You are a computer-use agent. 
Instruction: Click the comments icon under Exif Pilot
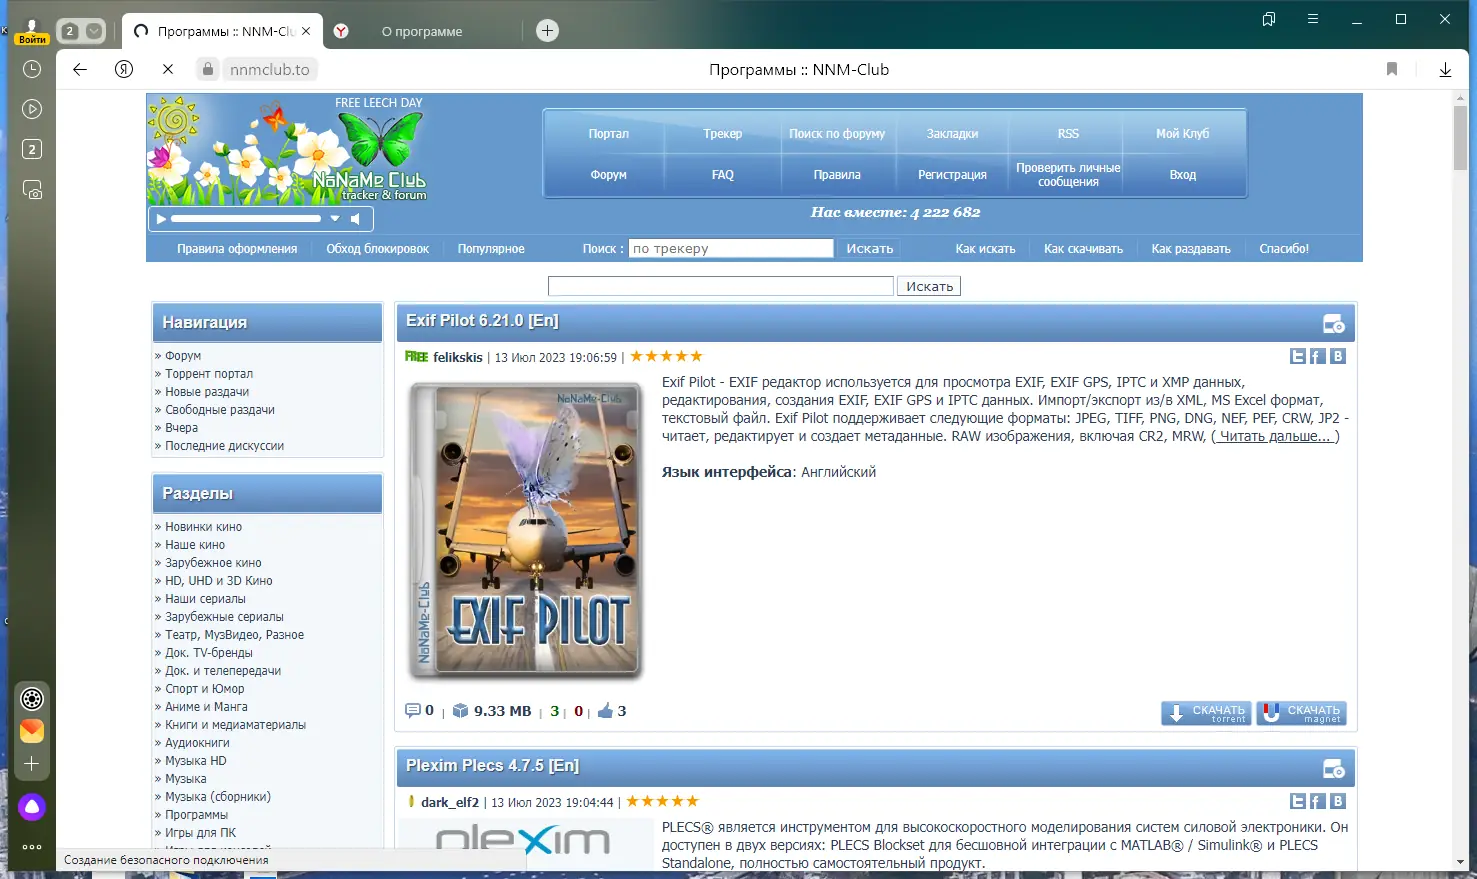pyautogui.click(x=412, y=711)
